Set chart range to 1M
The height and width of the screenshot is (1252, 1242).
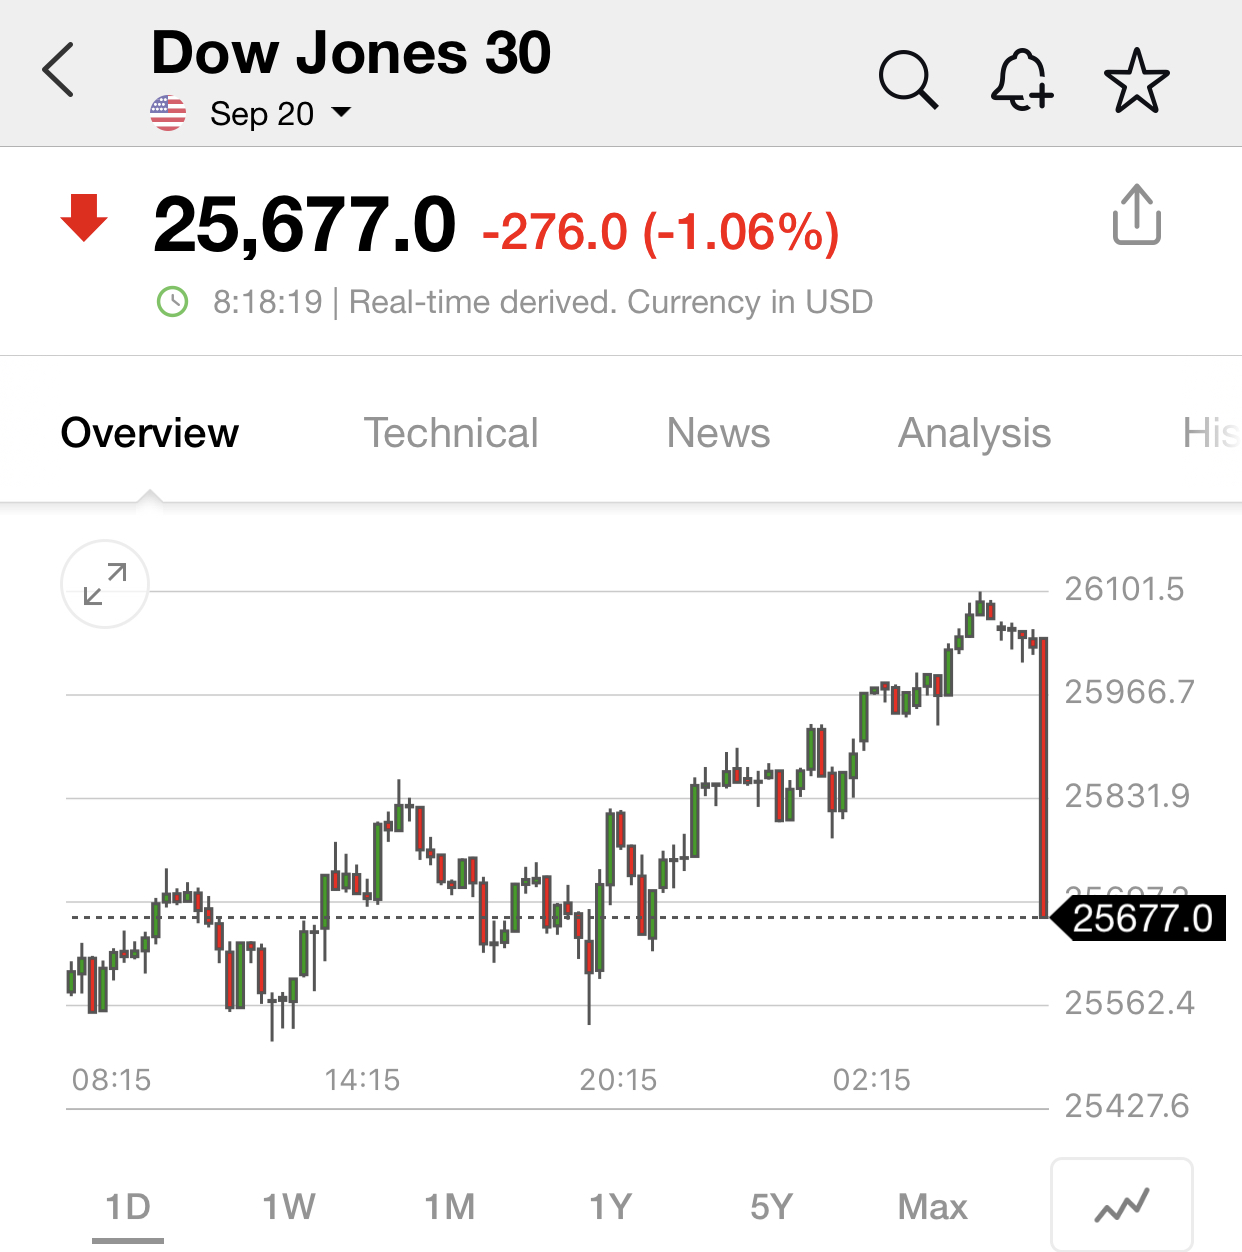(450, 1207)
